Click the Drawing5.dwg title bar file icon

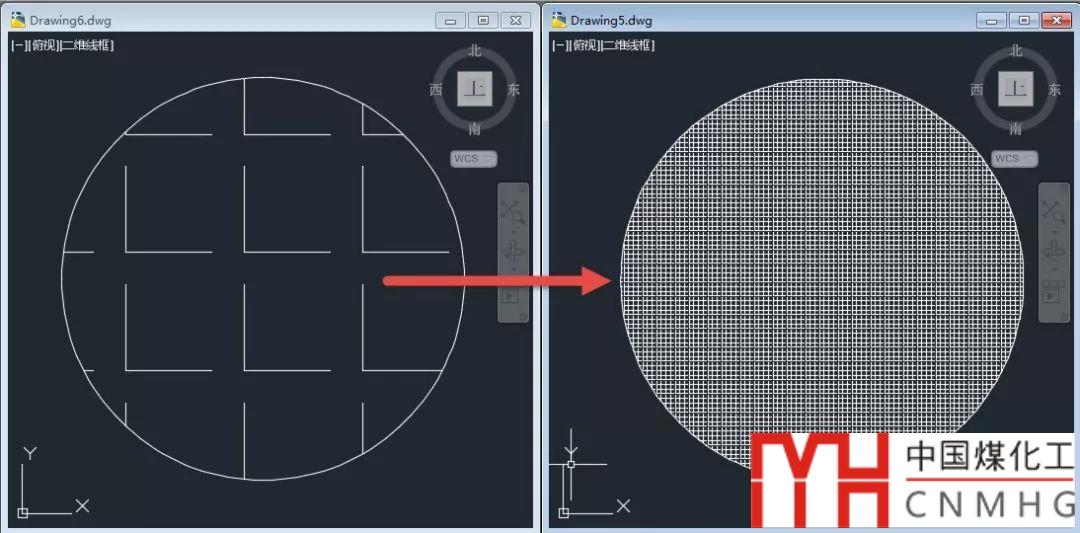point(559,20)
